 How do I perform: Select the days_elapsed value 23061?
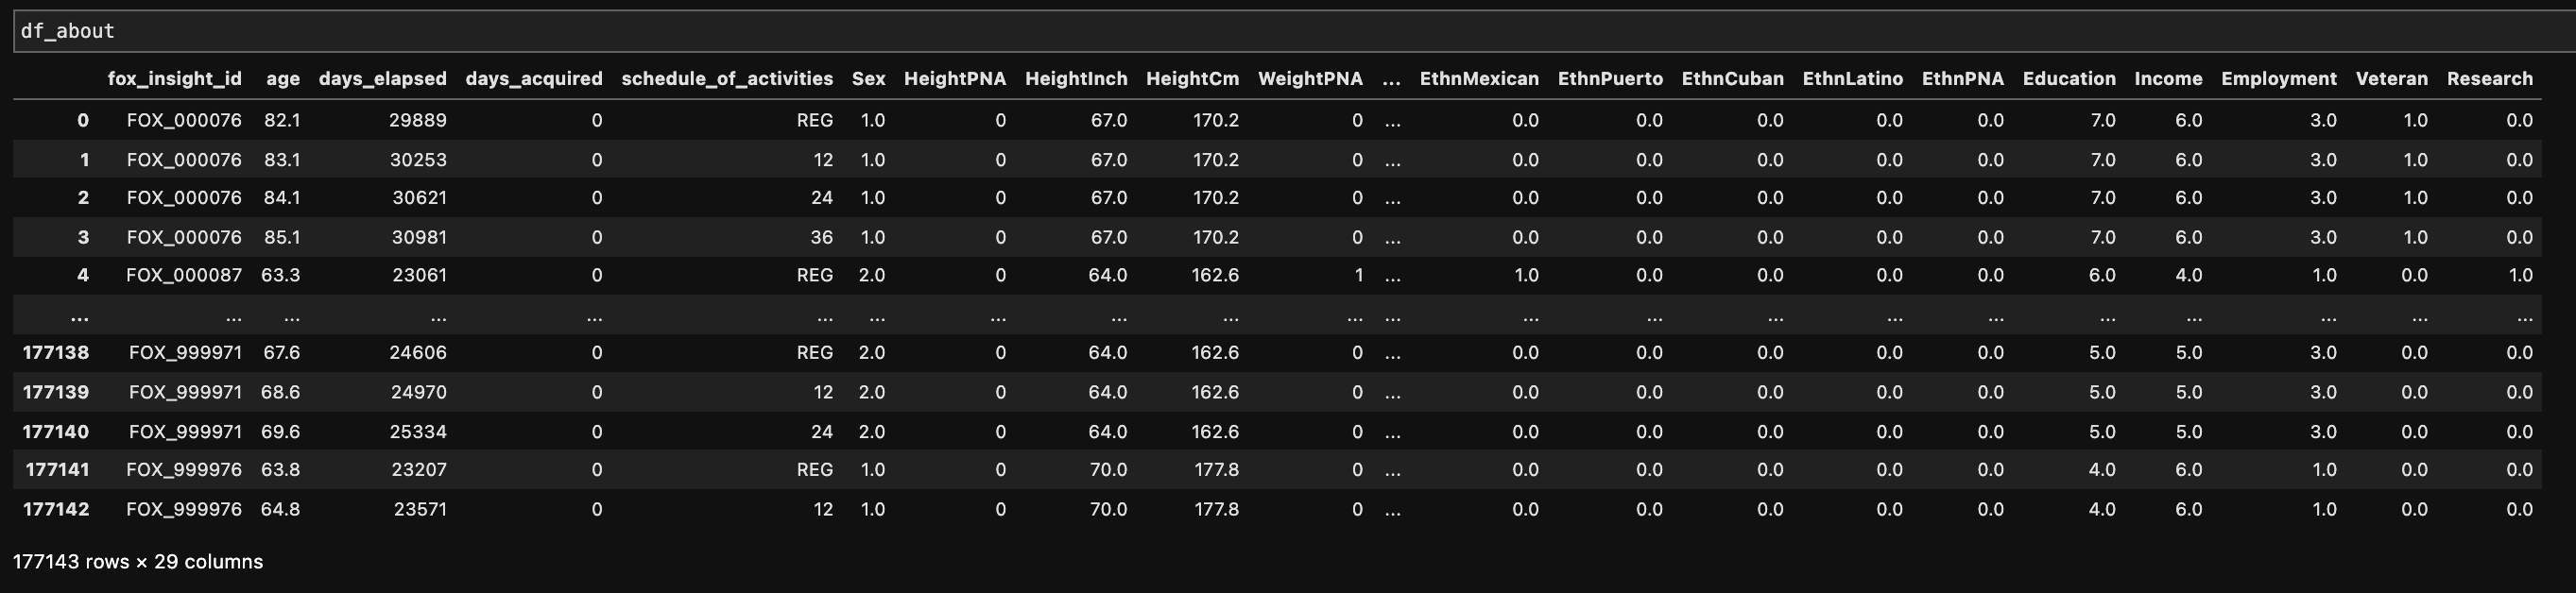point(419,275)
